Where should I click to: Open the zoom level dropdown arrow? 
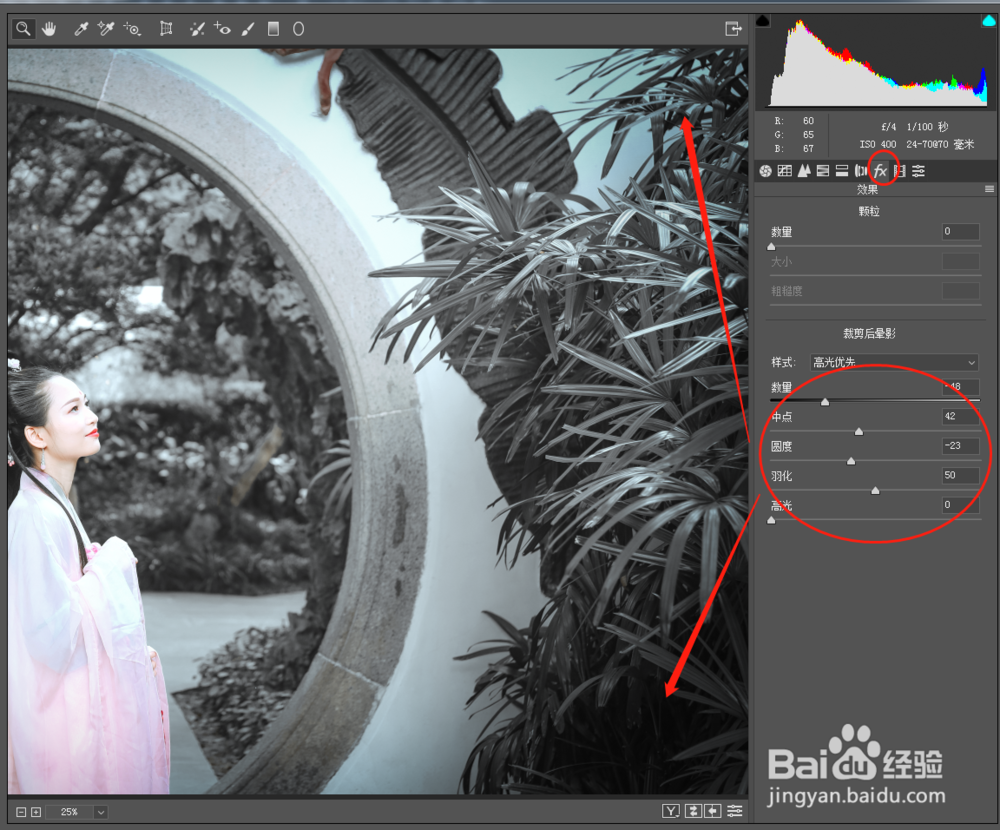[x=100, y=812]
